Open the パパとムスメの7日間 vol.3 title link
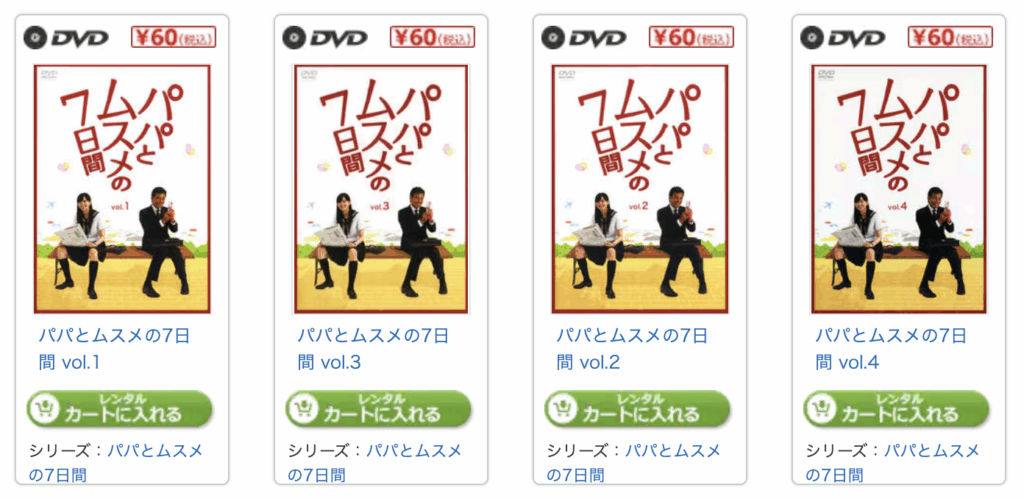 pyautogui.click(x=373, y=349)
